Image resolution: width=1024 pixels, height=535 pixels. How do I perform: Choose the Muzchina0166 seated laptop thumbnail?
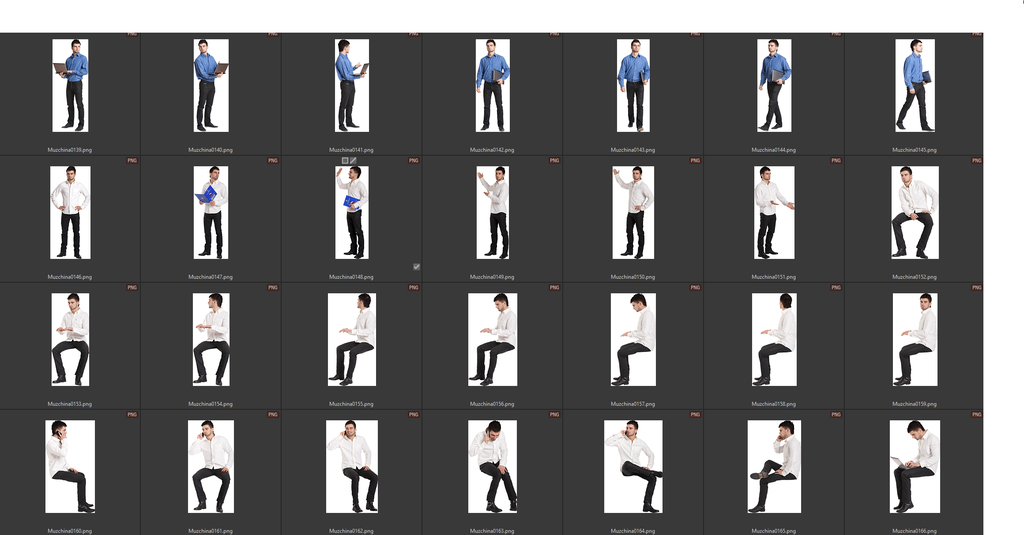click(914, 466)
